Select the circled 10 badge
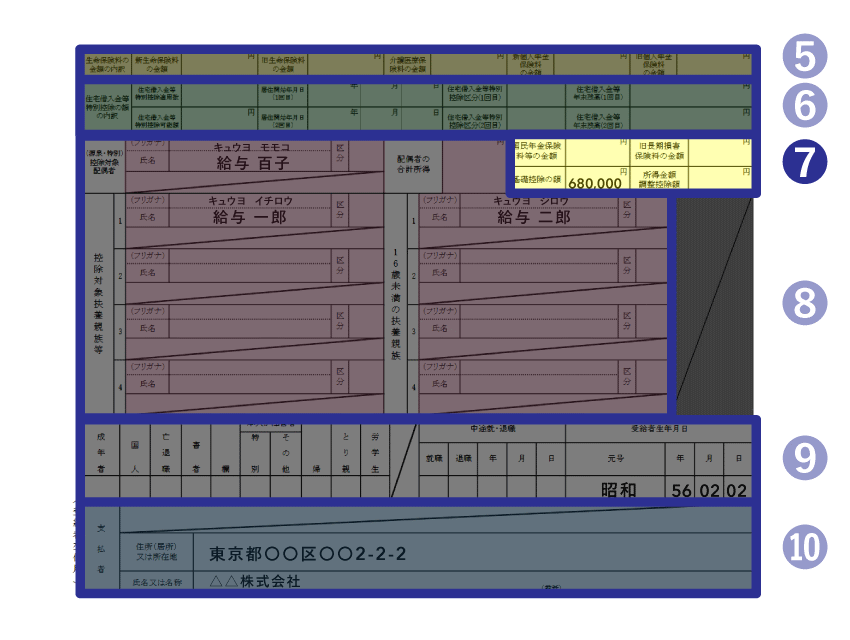This screenshot has height=640, width=850. tap(803, 546)
